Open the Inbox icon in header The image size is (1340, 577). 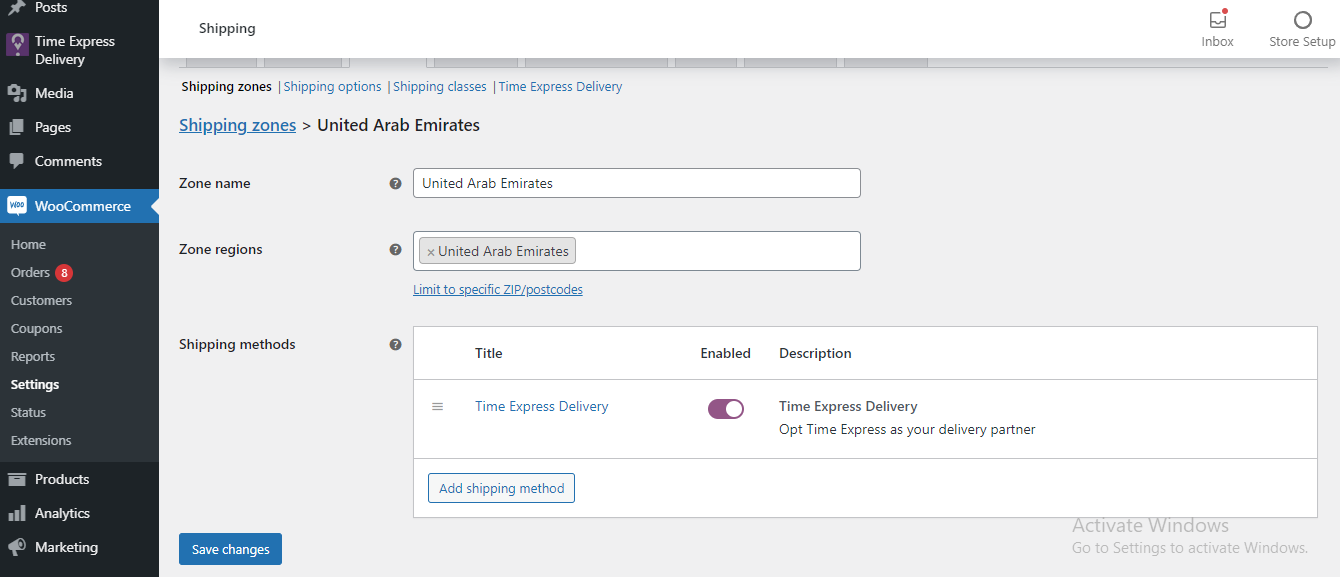(1217, 20)
